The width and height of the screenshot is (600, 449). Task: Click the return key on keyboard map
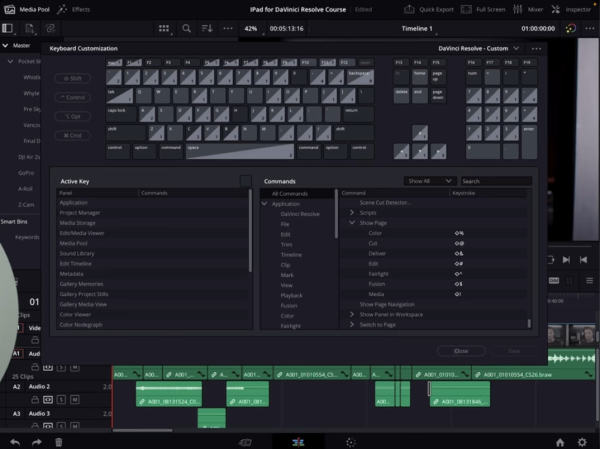[358, 114]
